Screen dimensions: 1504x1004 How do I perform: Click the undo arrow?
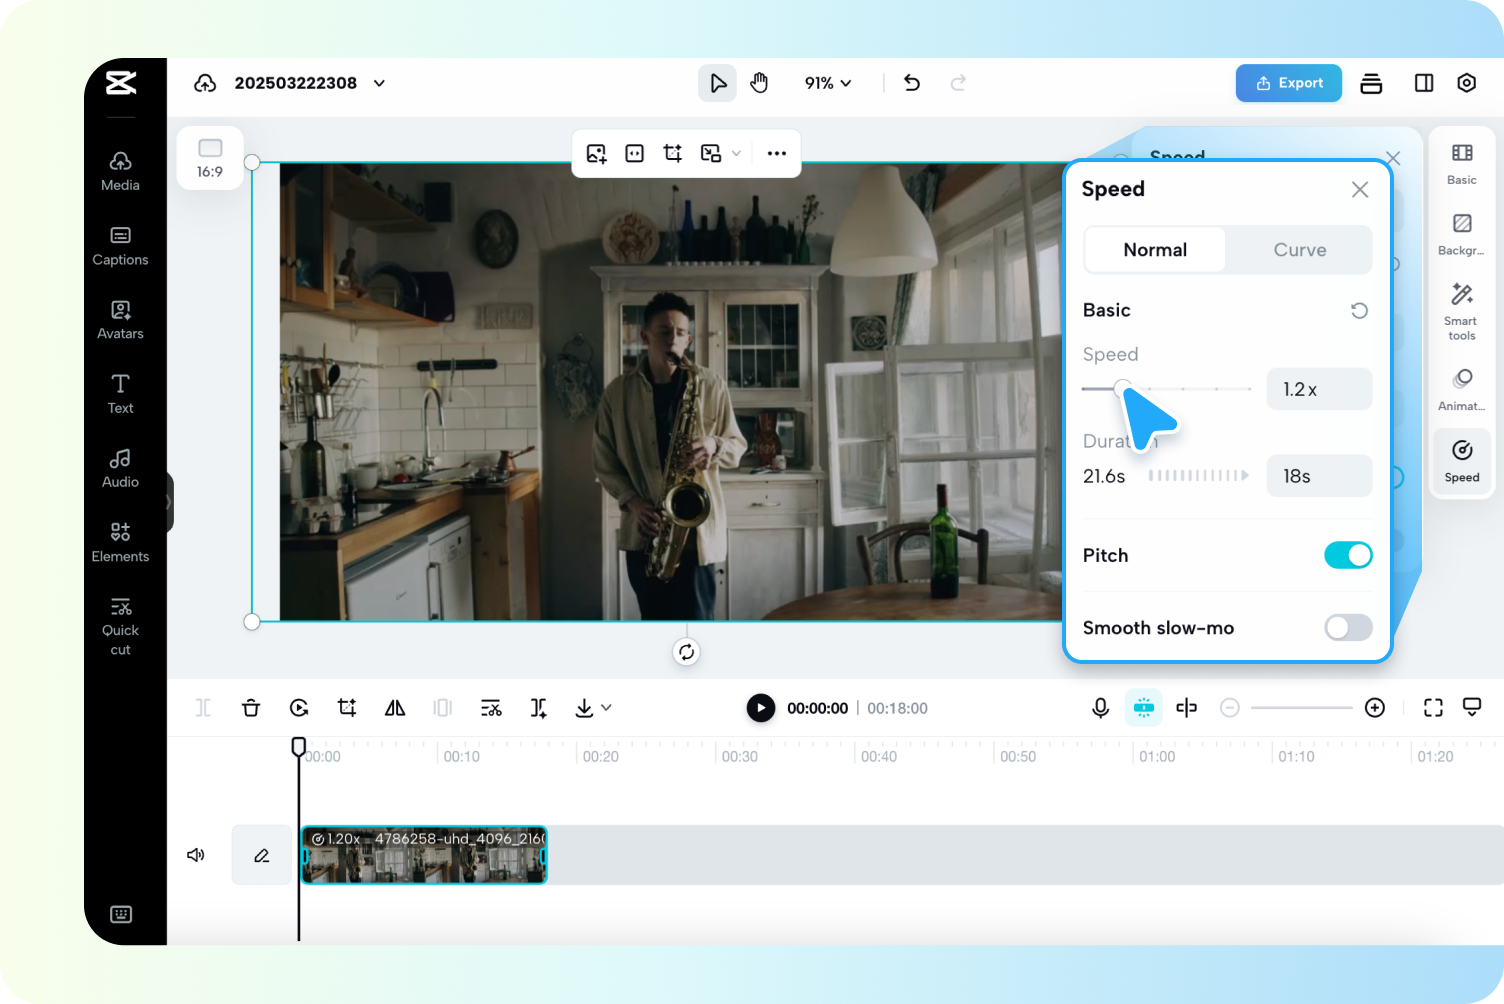(912, 83)
